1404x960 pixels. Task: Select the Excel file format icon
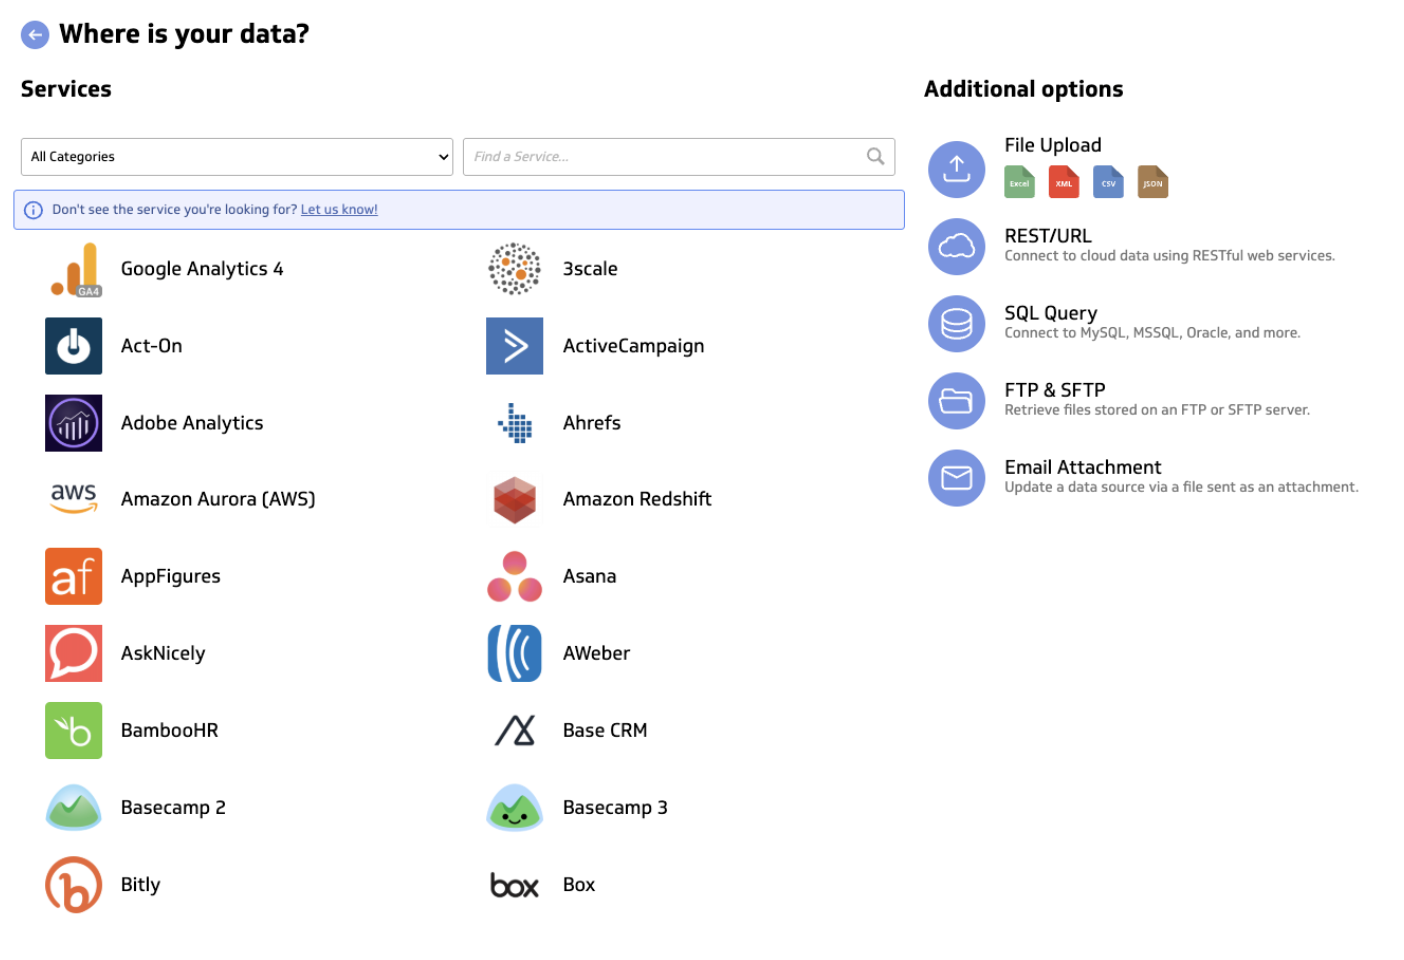[1019, 182]
